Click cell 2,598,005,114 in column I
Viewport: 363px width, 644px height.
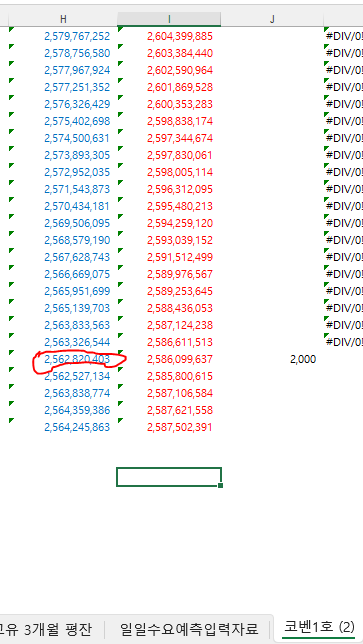point(180,172)
